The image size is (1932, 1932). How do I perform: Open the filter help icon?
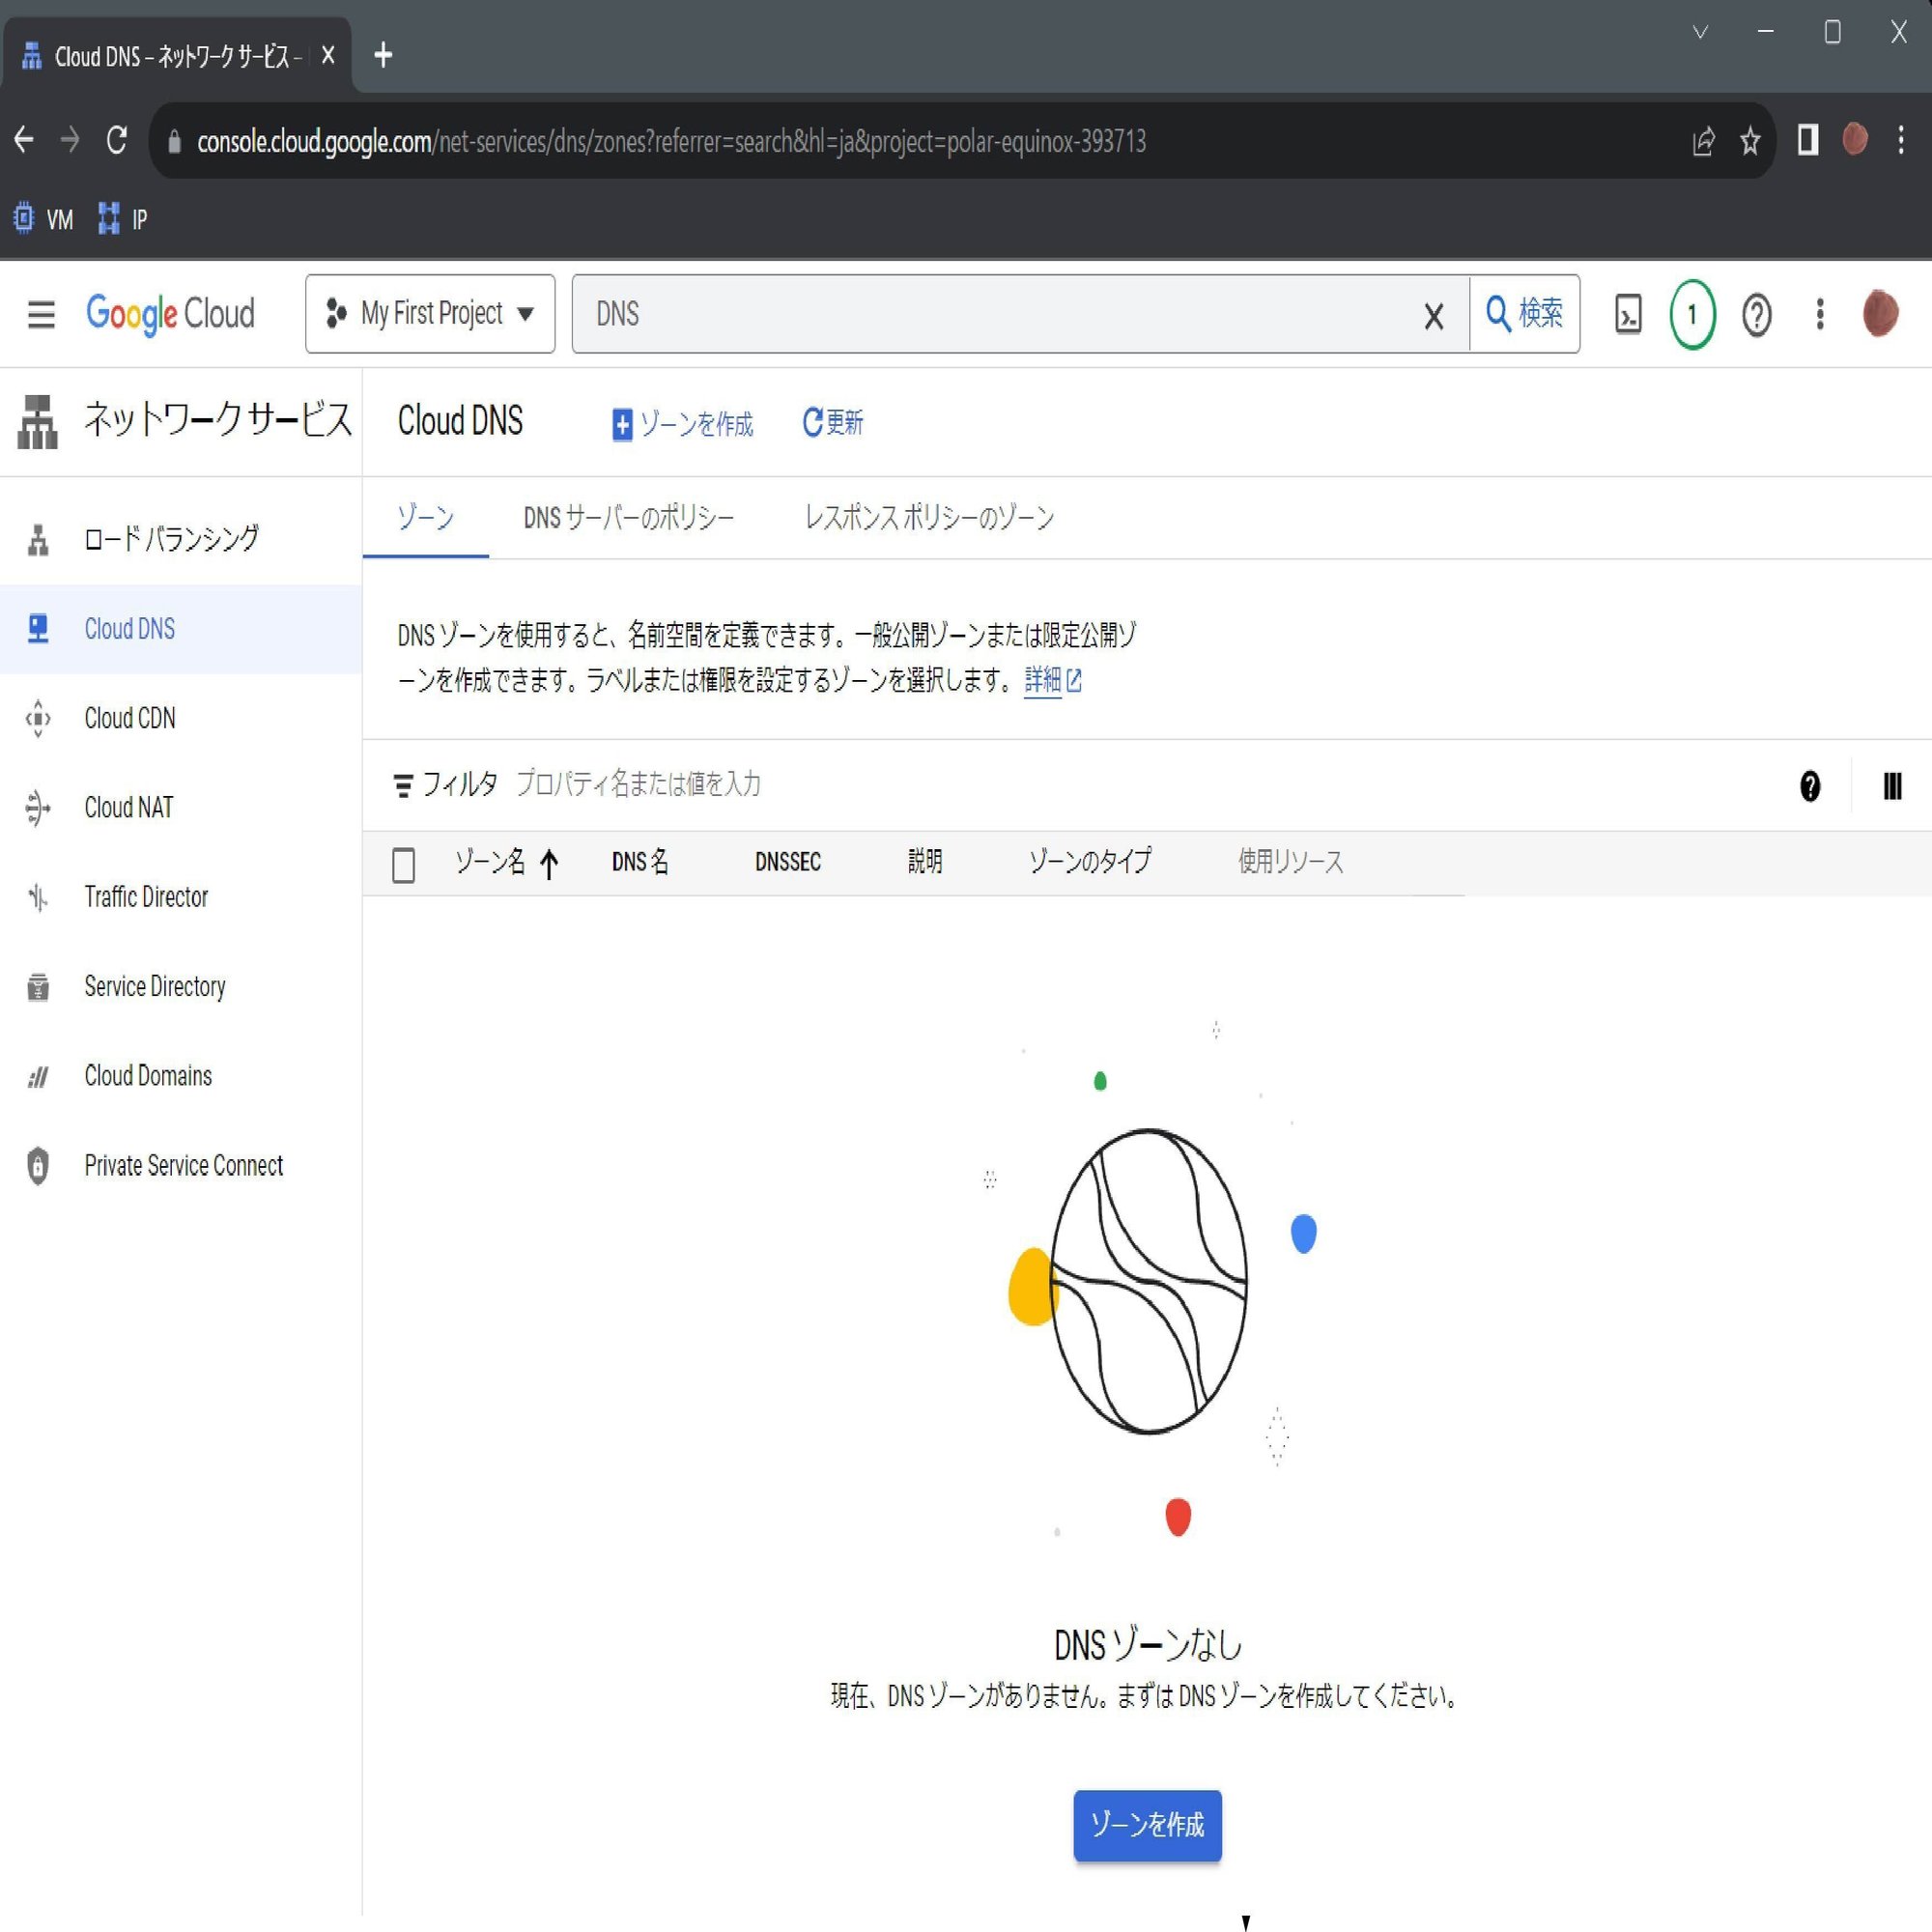tap(1809, 787)
